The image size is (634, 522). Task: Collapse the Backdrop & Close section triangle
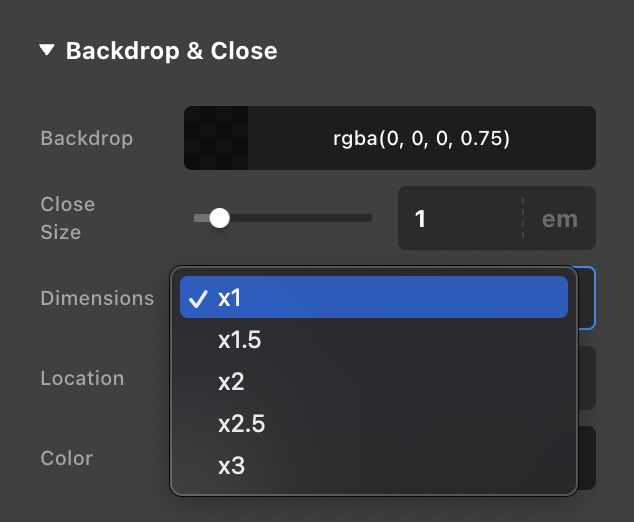(x=47, y=50)
